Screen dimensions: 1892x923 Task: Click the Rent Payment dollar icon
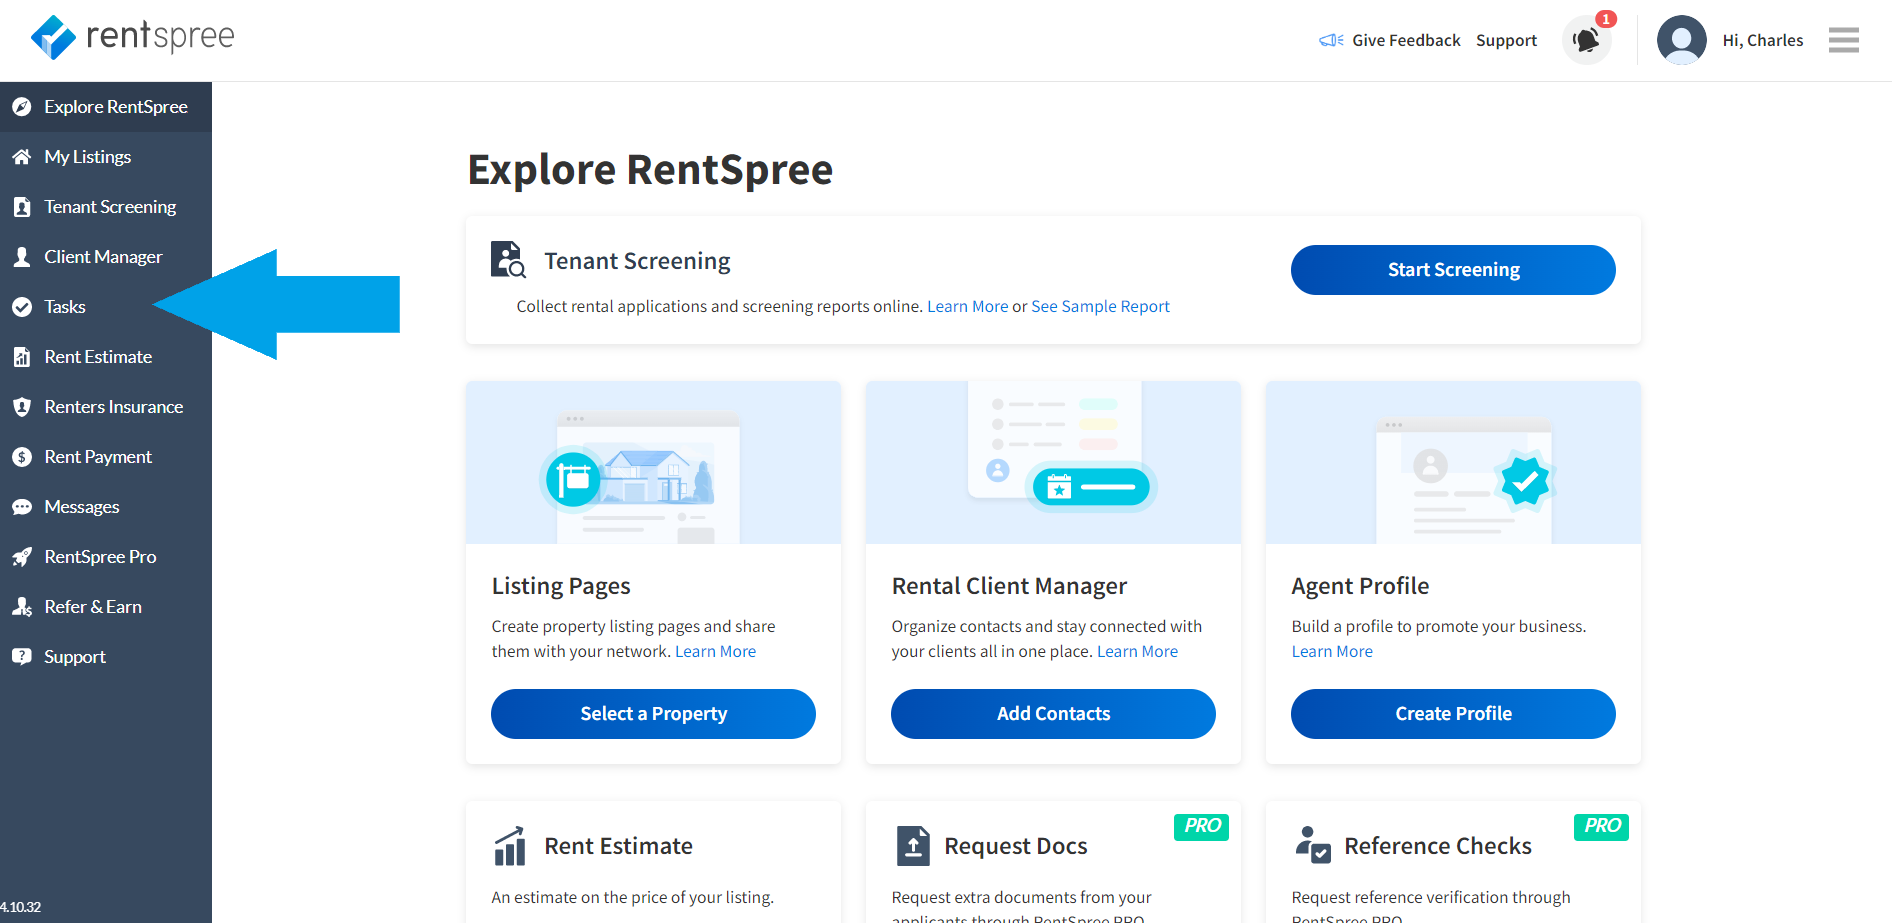(x=22, y=457)
